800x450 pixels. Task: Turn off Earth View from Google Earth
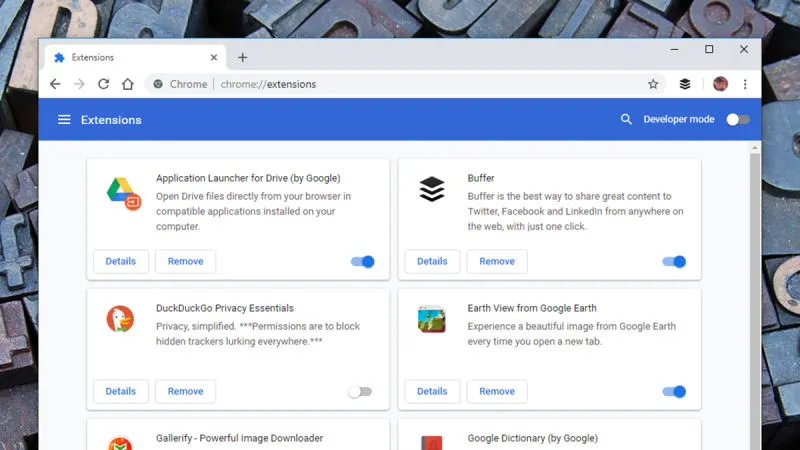[674, 392]
